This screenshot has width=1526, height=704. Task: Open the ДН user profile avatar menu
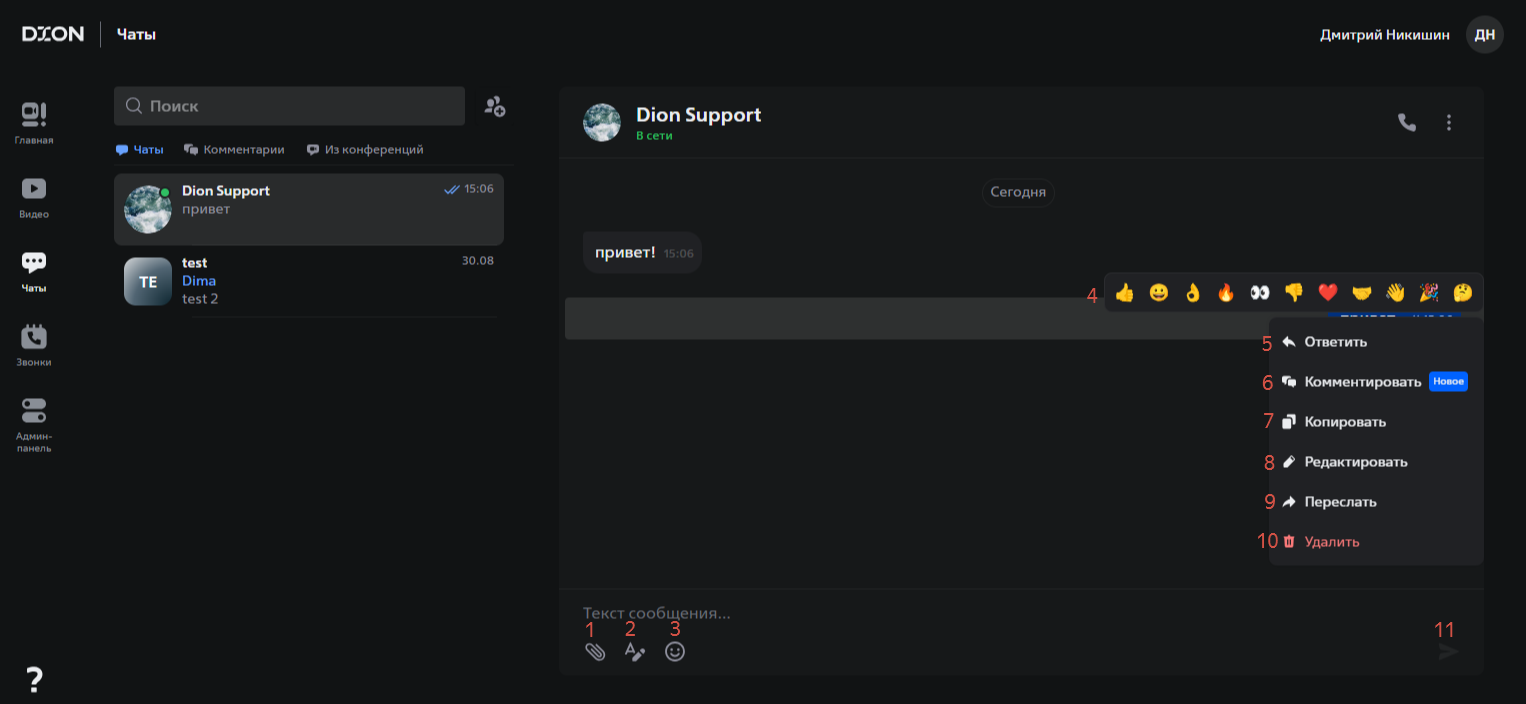(1485, 35)
